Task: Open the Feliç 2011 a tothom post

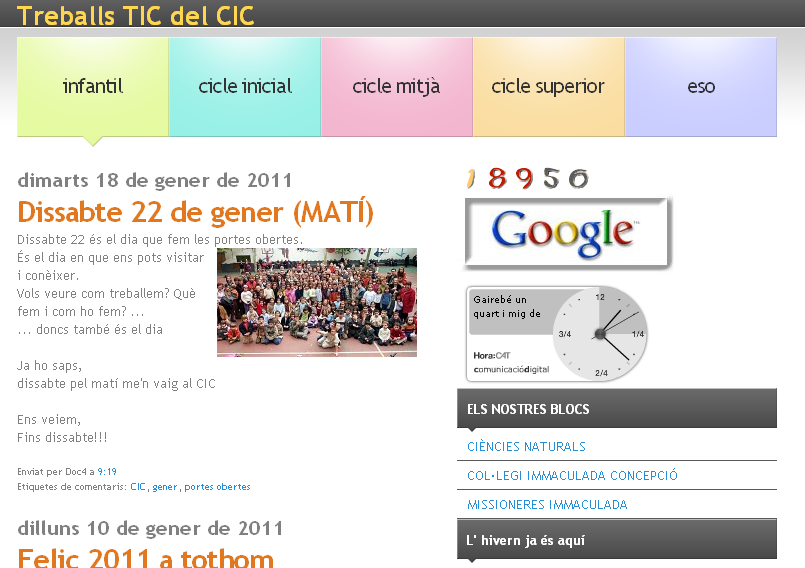Action: 145,558
